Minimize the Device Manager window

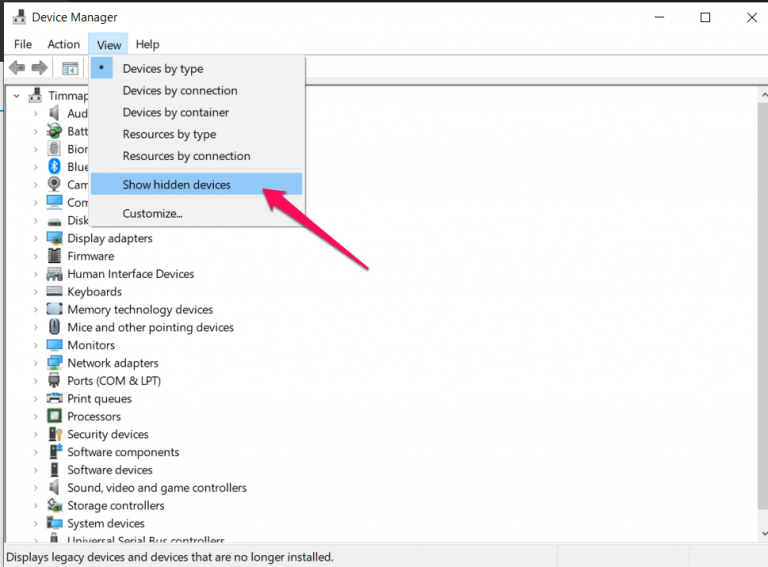[659, 18]
